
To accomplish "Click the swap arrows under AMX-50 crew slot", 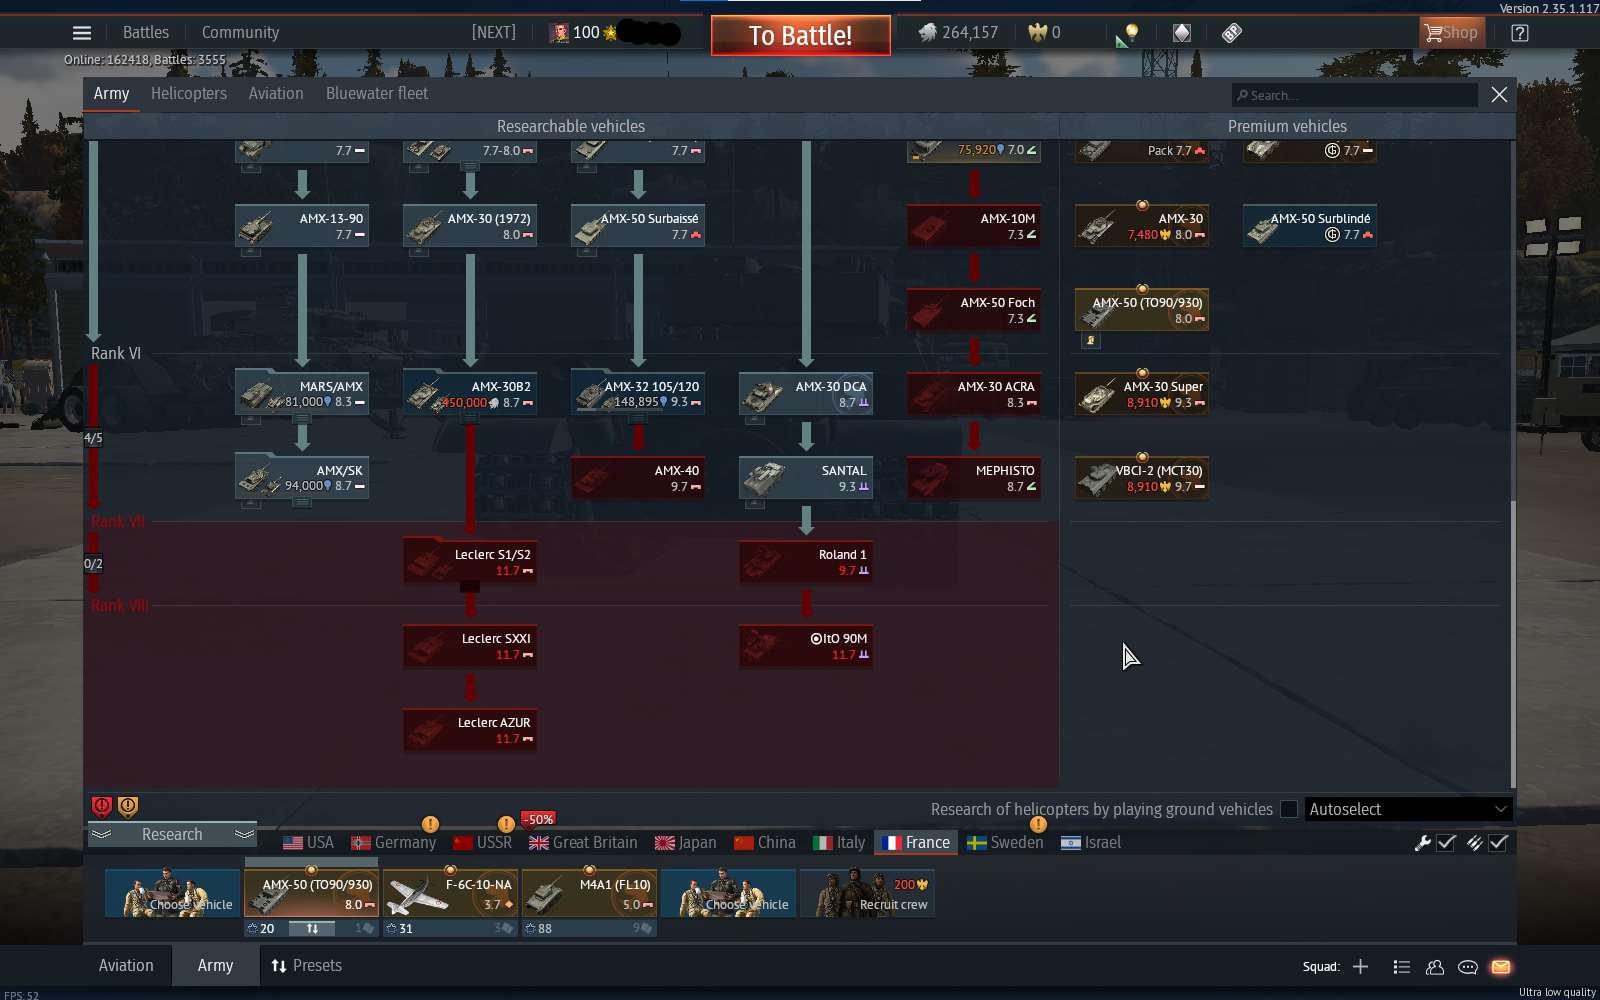I will [312, 929].
